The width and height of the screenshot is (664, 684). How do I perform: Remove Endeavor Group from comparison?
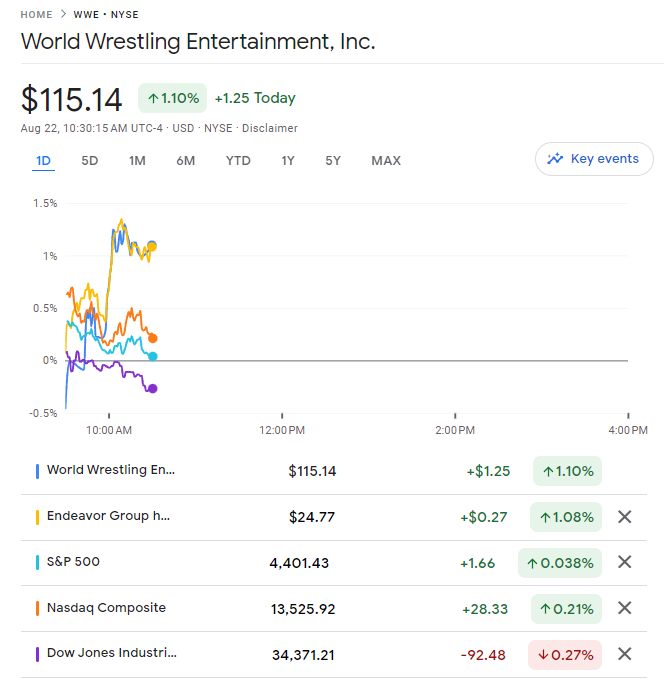point(625,517)
